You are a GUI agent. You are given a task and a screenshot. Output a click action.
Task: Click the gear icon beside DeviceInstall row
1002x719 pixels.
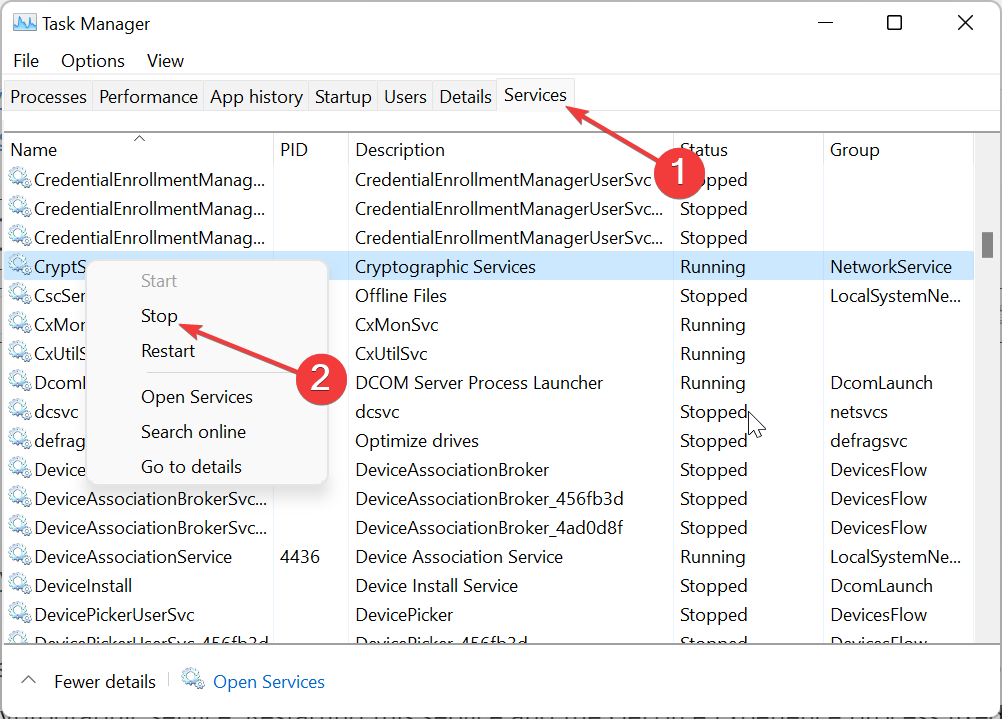tap(20, 584)
